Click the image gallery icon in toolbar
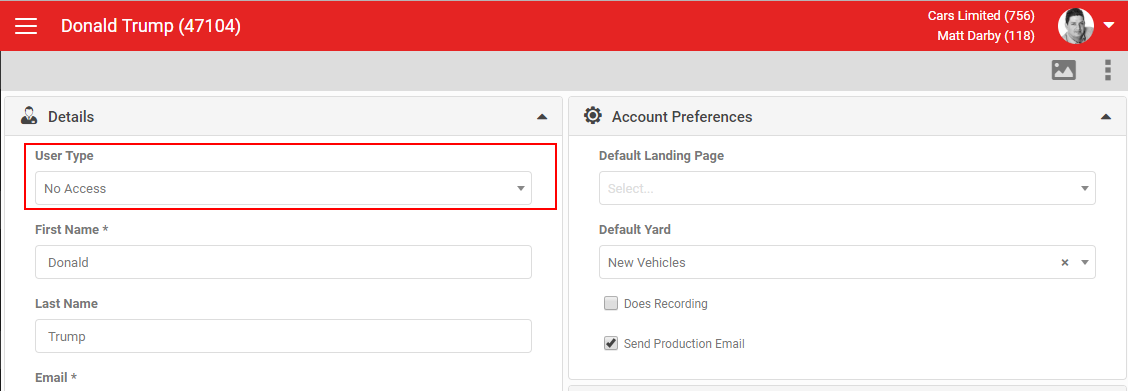Viewport: 1128px width, 391px height. [1063, 70]
